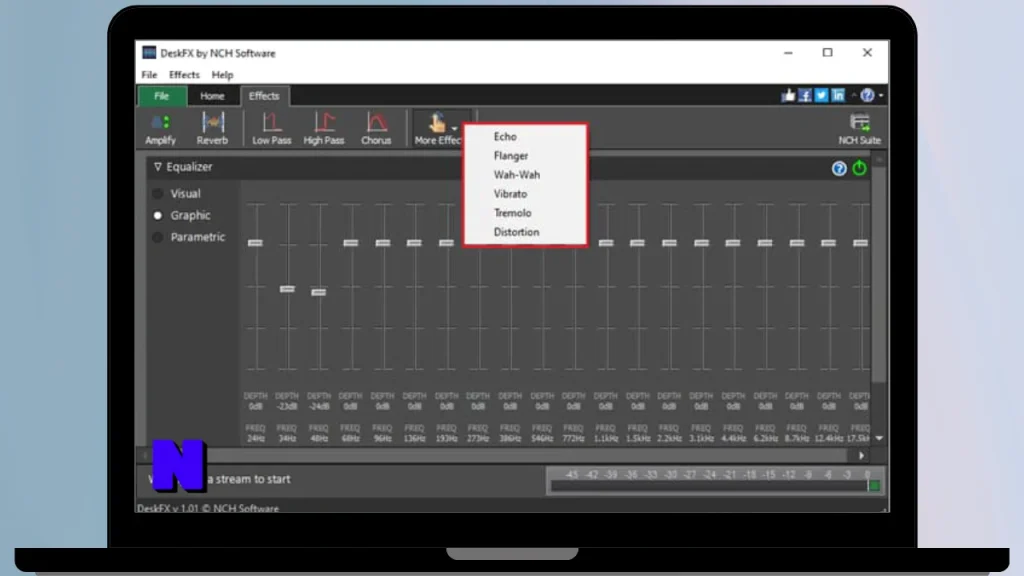Screen dimensions: 1024x576
Task: Click the DeskFX window title icon
Action: tap(149, 52)
